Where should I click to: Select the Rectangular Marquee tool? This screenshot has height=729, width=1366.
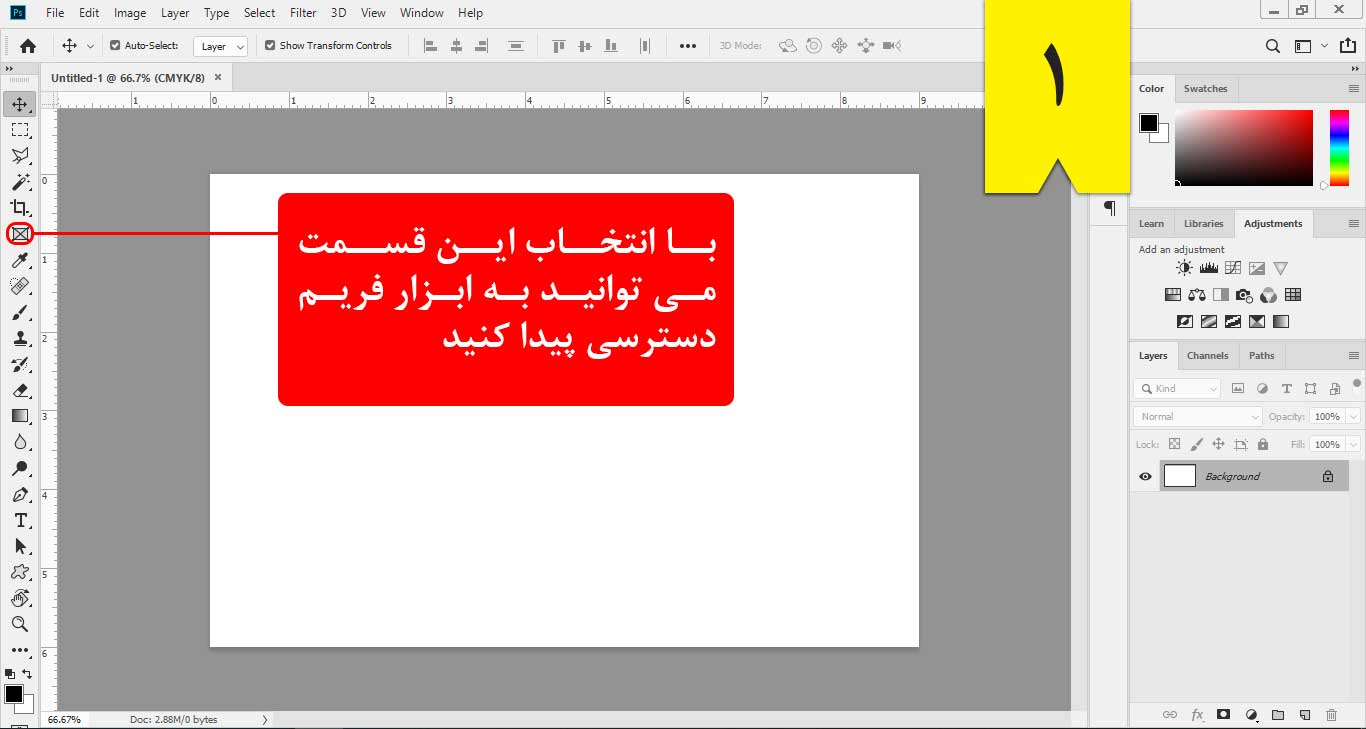tap(20, 130)
